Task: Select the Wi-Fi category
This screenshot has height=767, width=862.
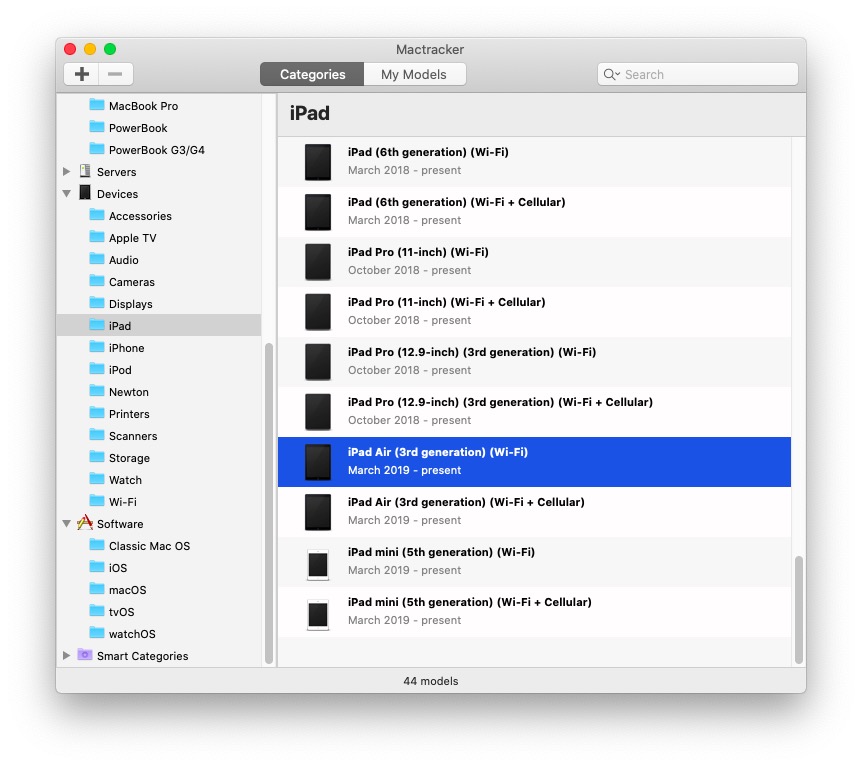Action: tap(158, 501)
